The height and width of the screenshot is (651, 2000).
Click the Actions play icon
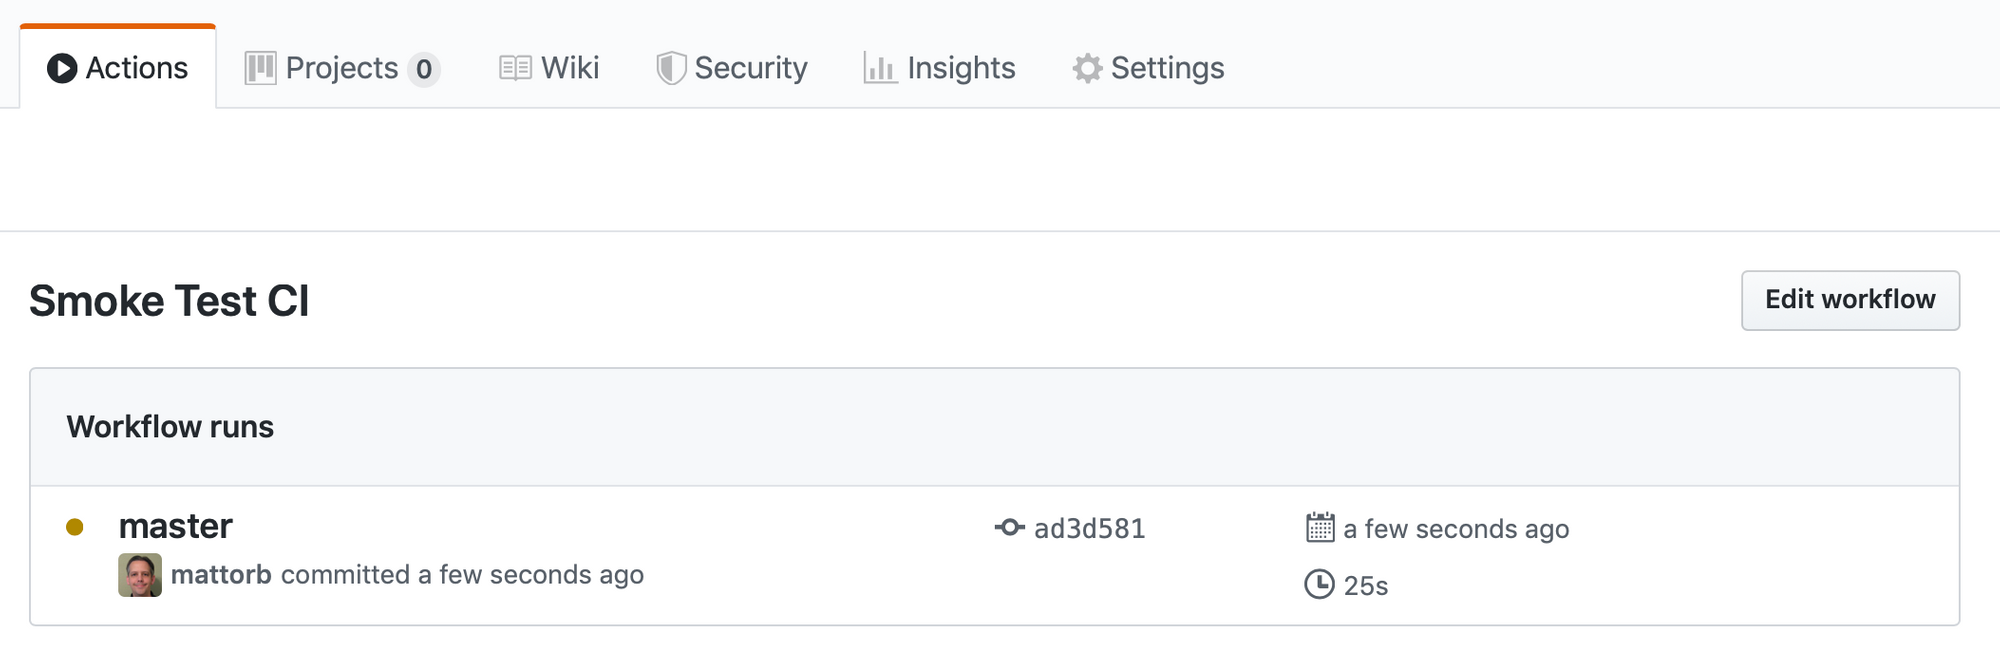[x=62, y=68]
